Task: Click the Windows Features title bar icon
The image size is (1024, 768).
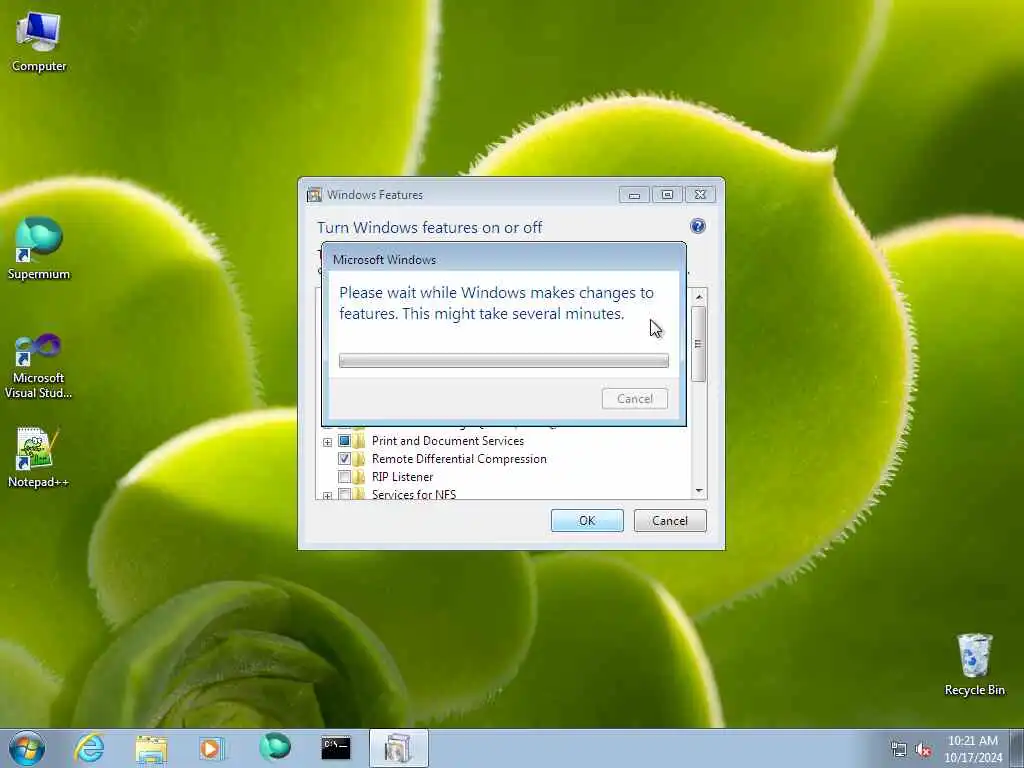Action: tap(315, 195)
